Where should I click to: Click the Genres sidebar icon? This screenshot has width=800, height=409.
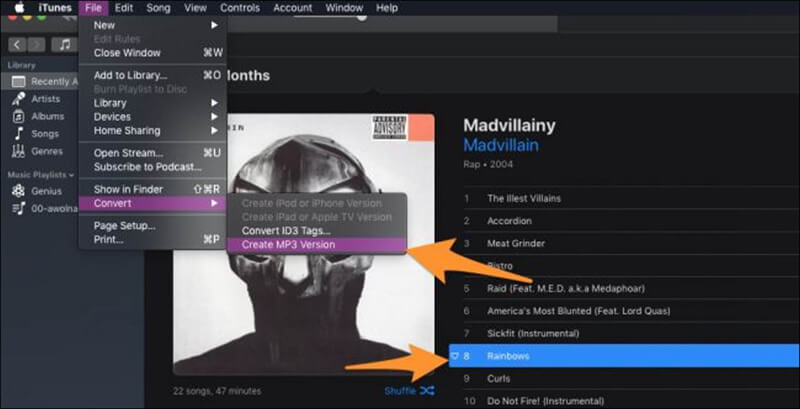click(x=18, y=151)
